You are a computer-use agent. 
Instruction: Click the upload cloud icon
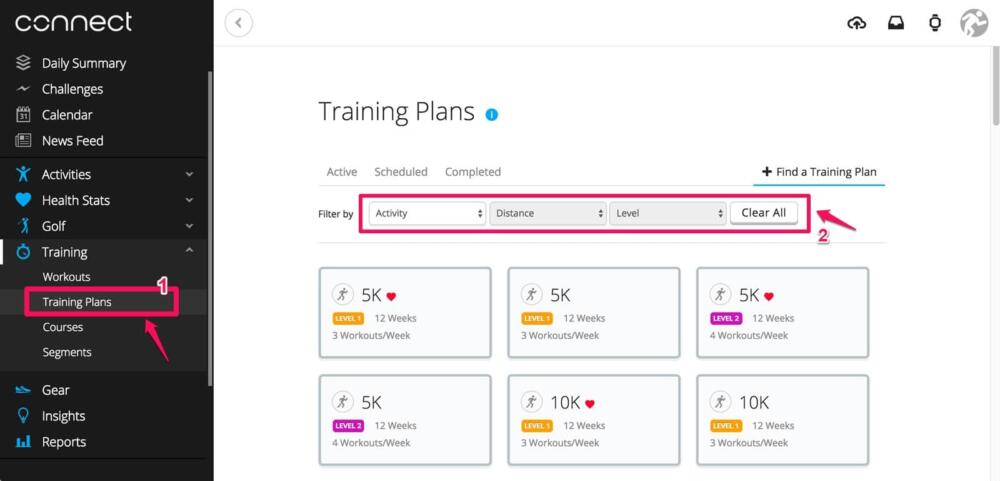pos(857,23)
